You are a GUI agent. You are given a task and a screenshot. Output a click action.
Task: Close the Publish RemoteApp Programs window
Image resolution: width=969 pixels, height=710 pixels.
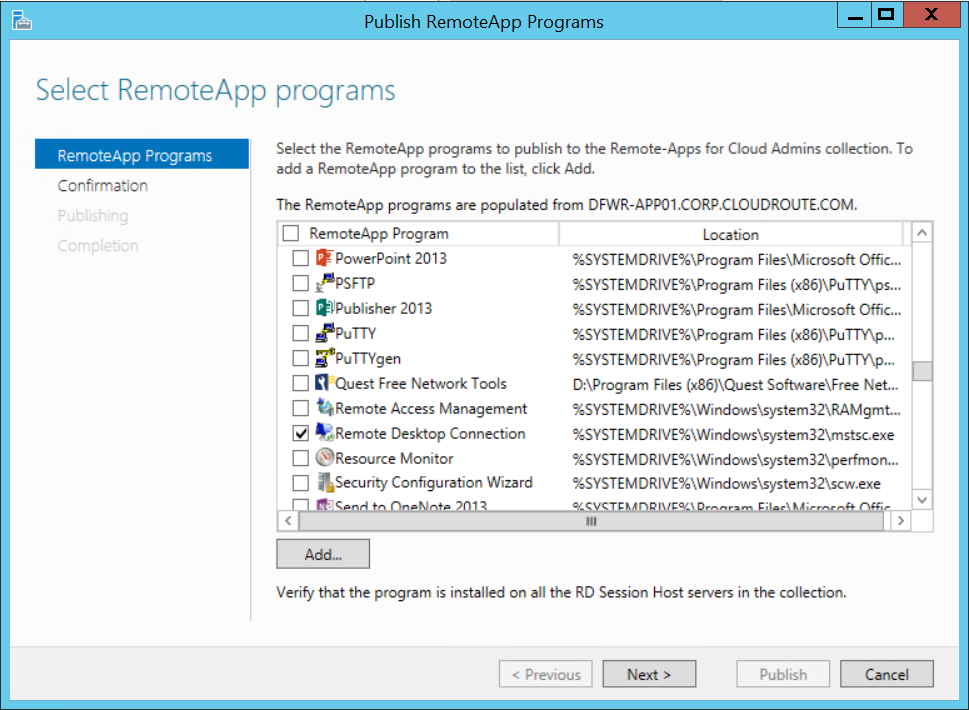931,15
